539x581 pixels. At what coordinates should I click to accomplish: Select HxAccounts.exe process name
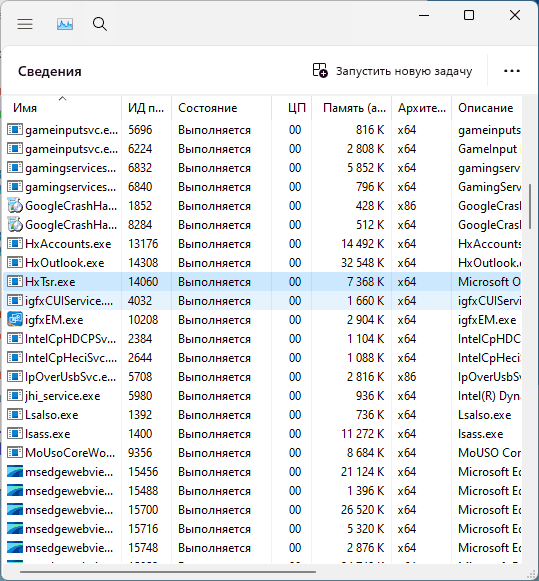coord(68,244)
